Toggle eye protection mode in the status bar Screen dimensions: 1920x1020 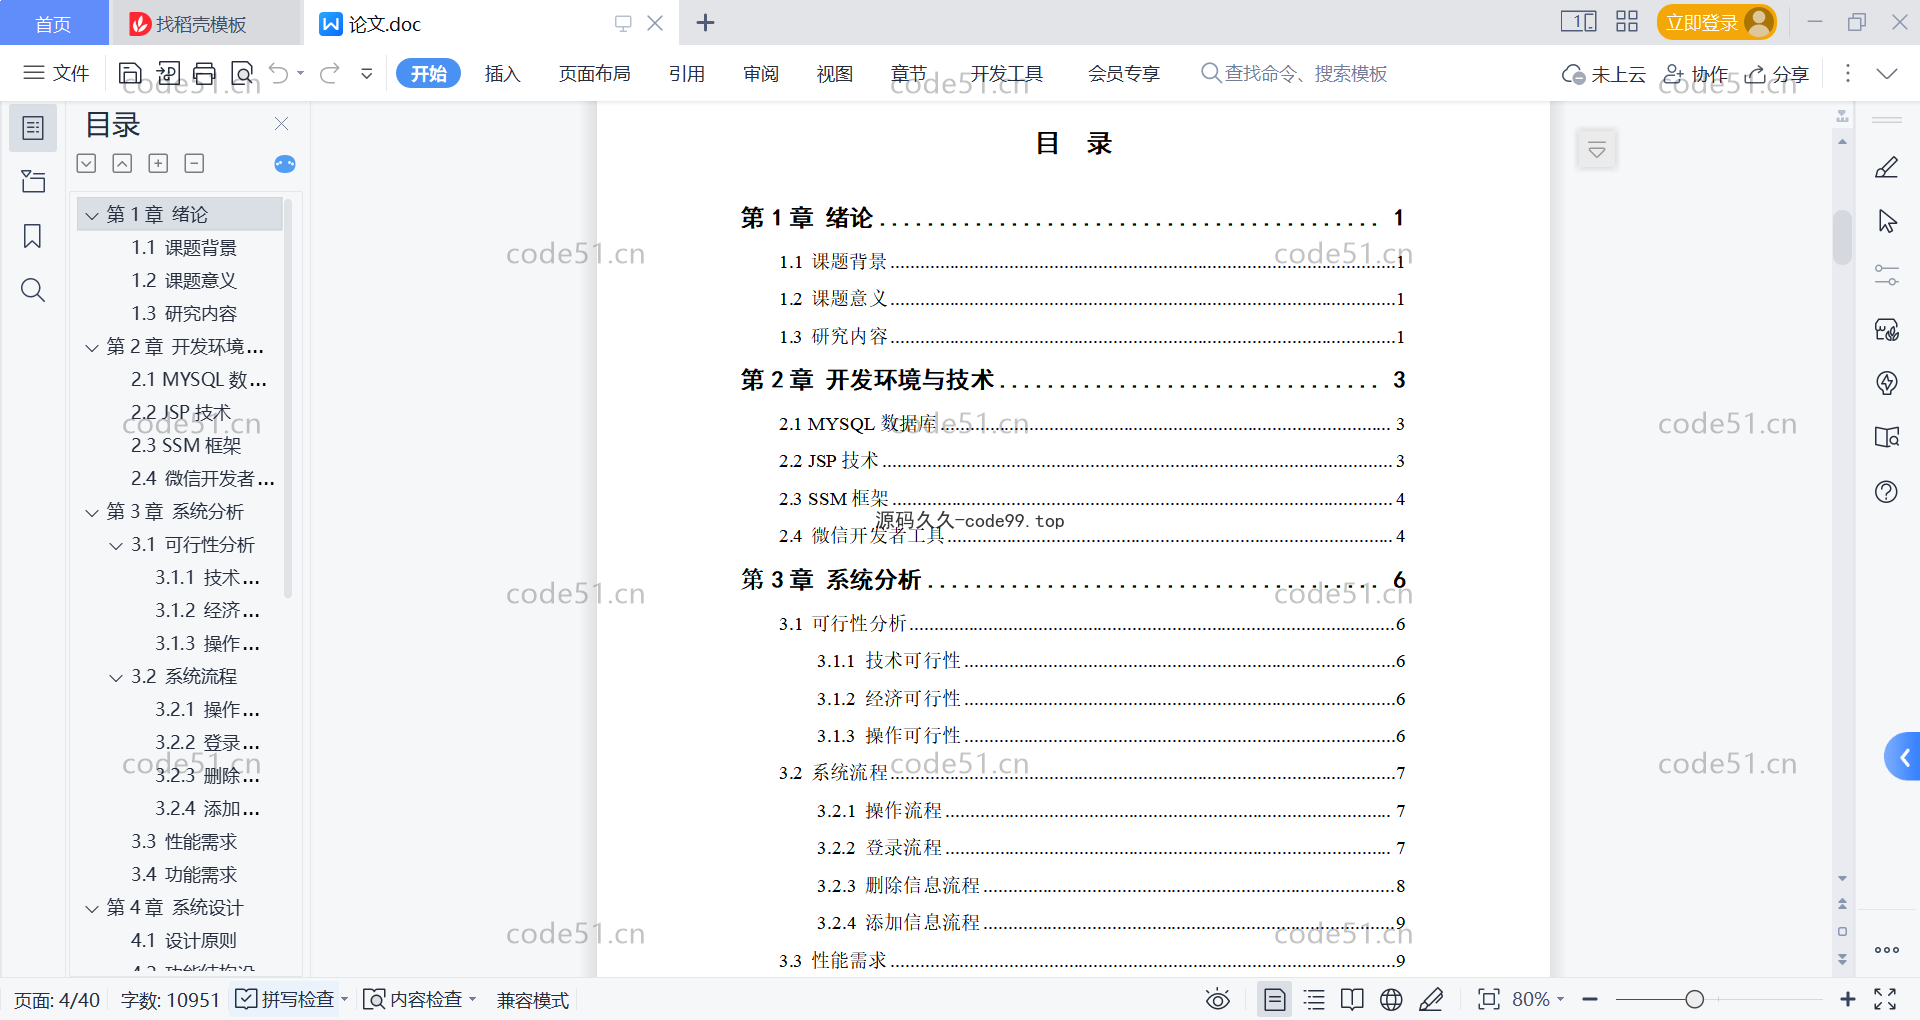coord(1217,999)
